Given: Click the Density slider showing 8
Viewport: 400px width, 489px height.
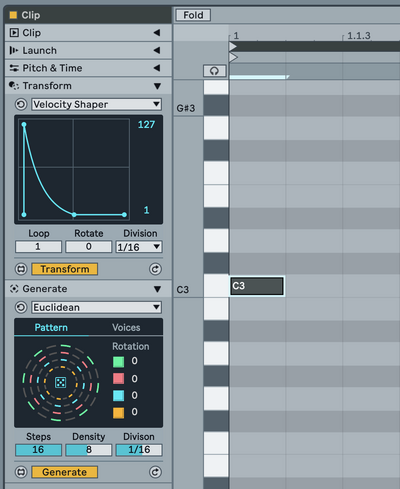Looking at the screenshot, I should pyautogui.click(x=89, y=450).
